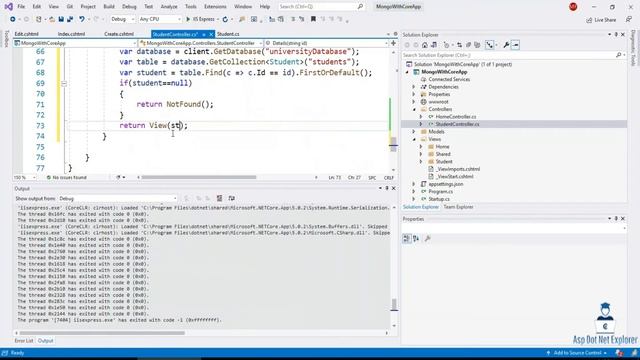Image resolution: width=640 pixels, height=360 pixels.
Task: Toggle track active item icon in Solution Explorer
Action: point(489,45)
